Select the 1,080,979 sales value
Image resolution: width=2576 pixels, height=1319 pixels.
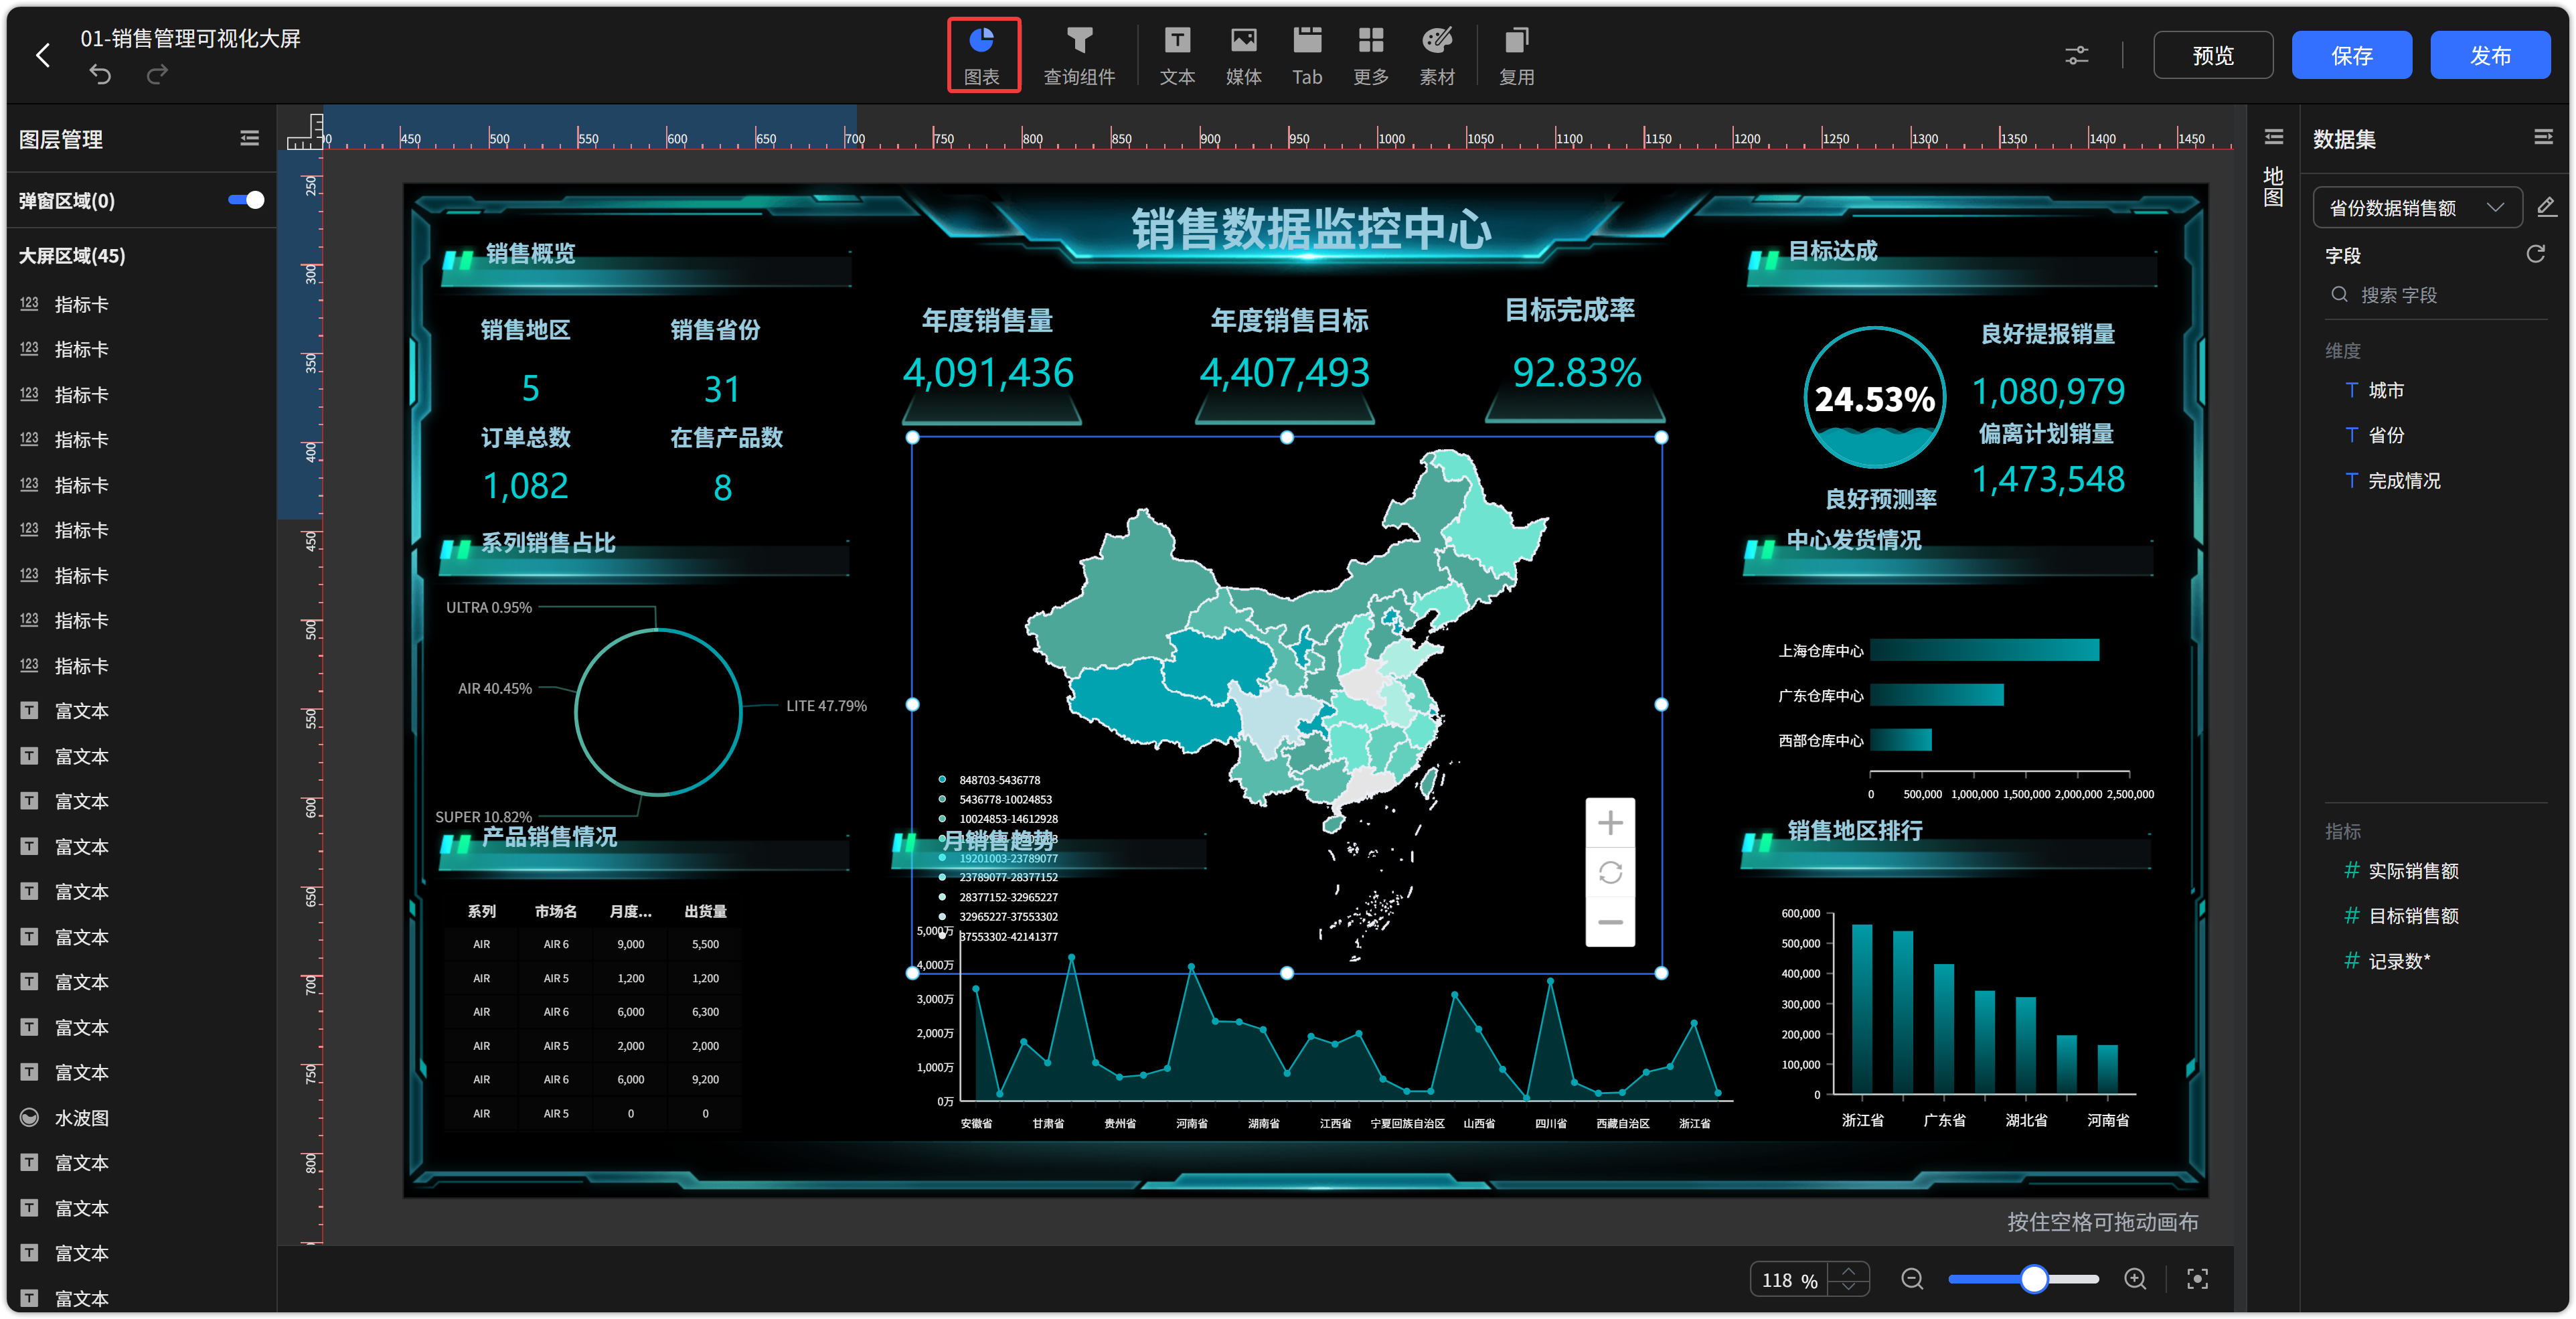pyautogui.click(x=2047, y=391)
